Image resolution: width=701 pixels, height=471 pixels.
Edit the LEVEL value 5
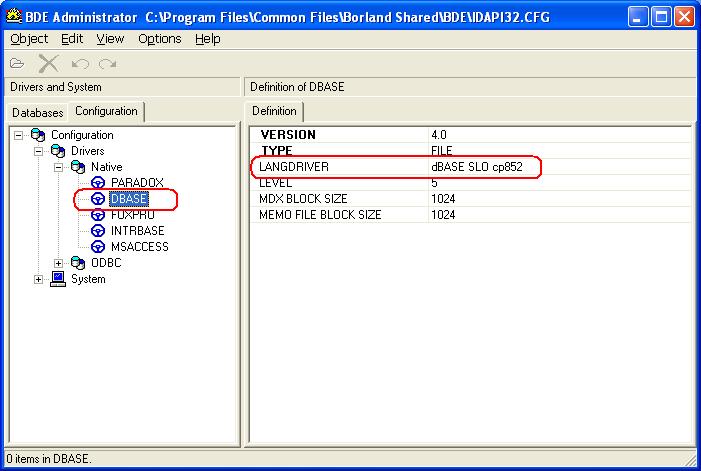coord(434,182)
